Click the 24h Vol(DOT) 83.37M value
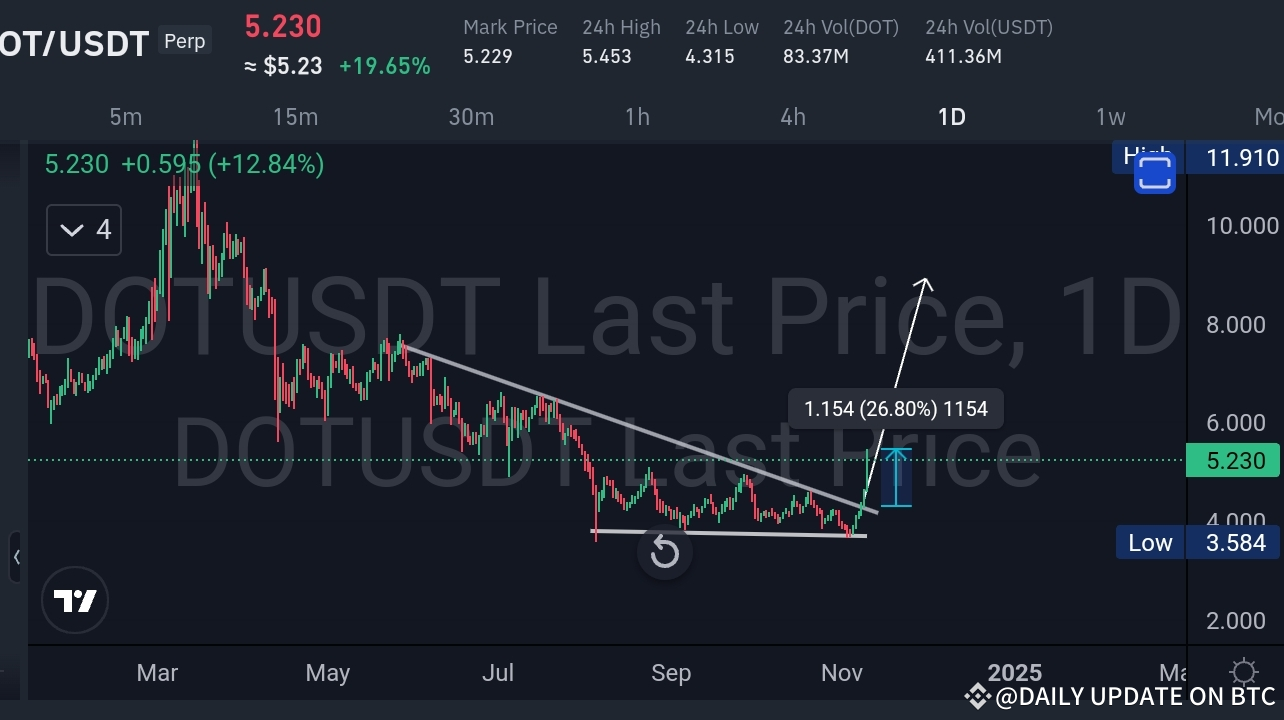 tap(816, 56)
